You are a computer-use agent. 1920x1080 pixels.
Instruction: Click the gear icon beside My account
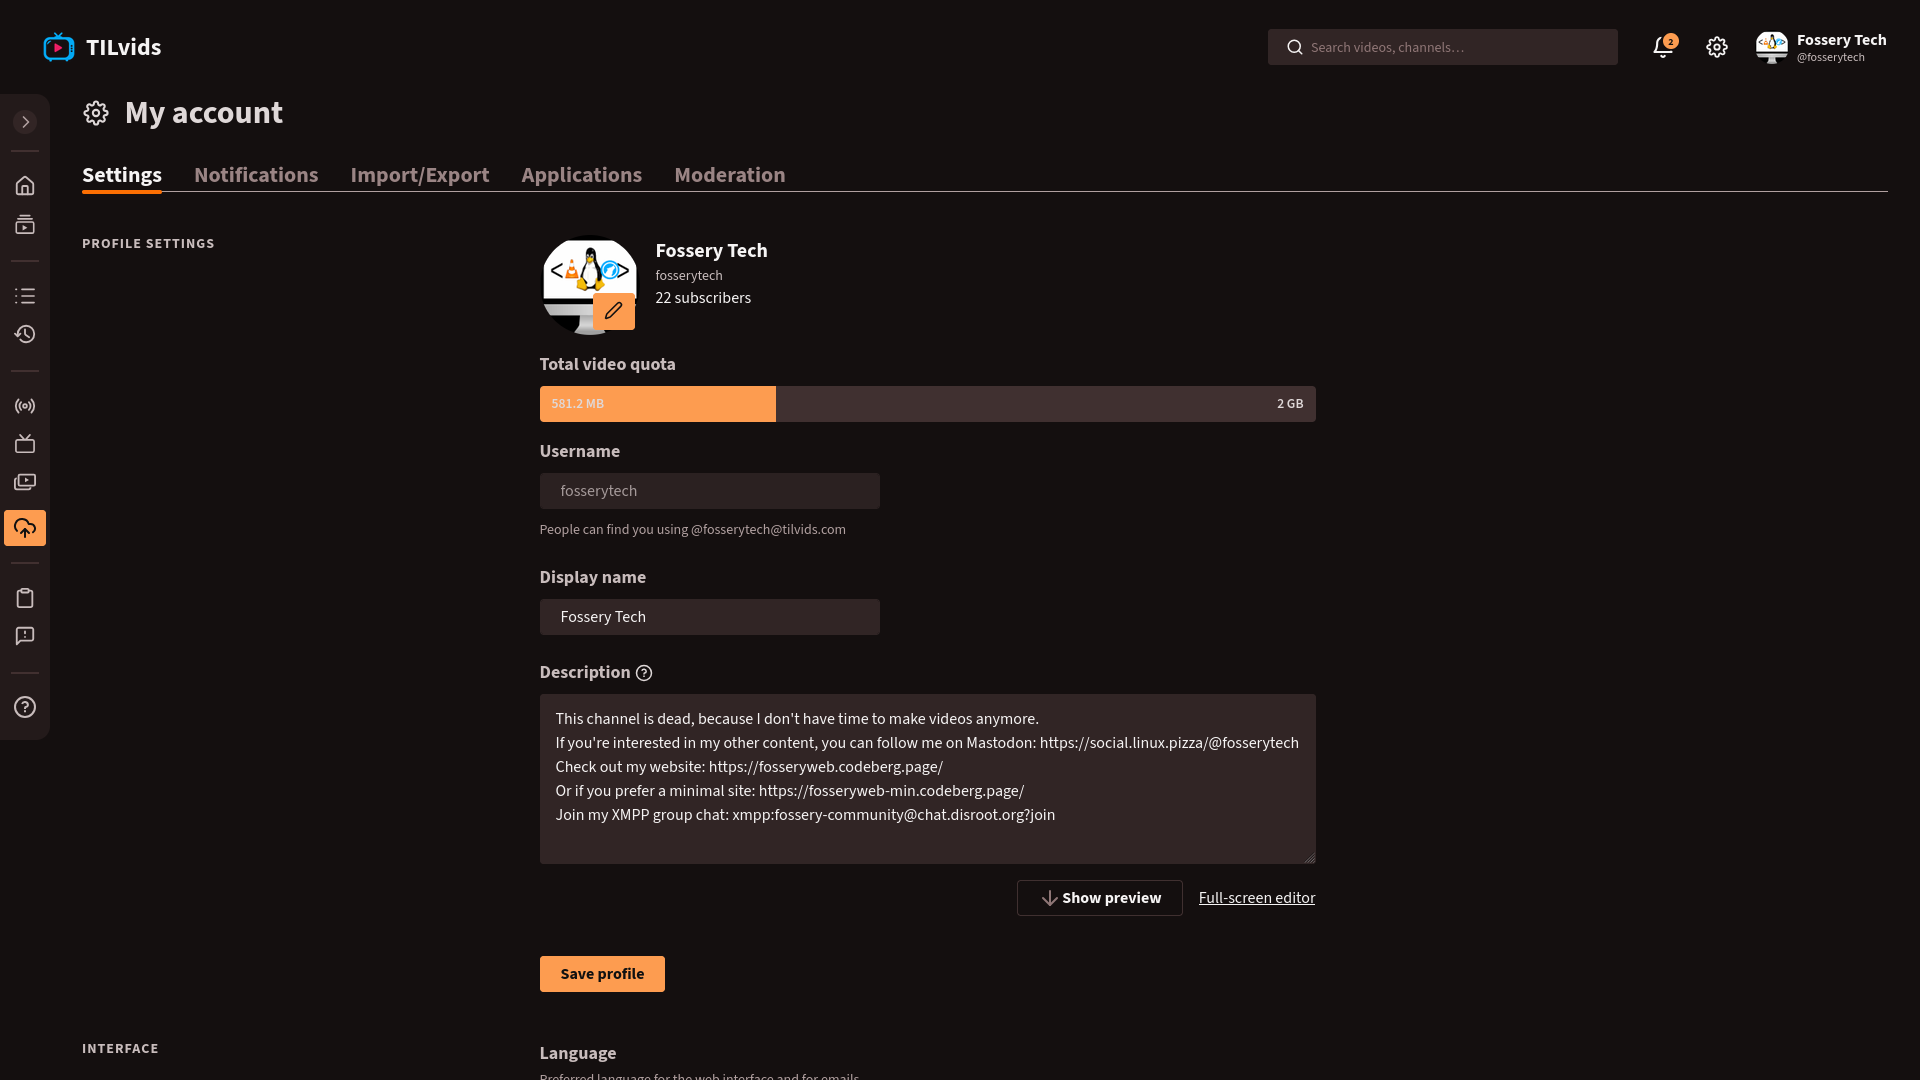click(x=96, y=113)
